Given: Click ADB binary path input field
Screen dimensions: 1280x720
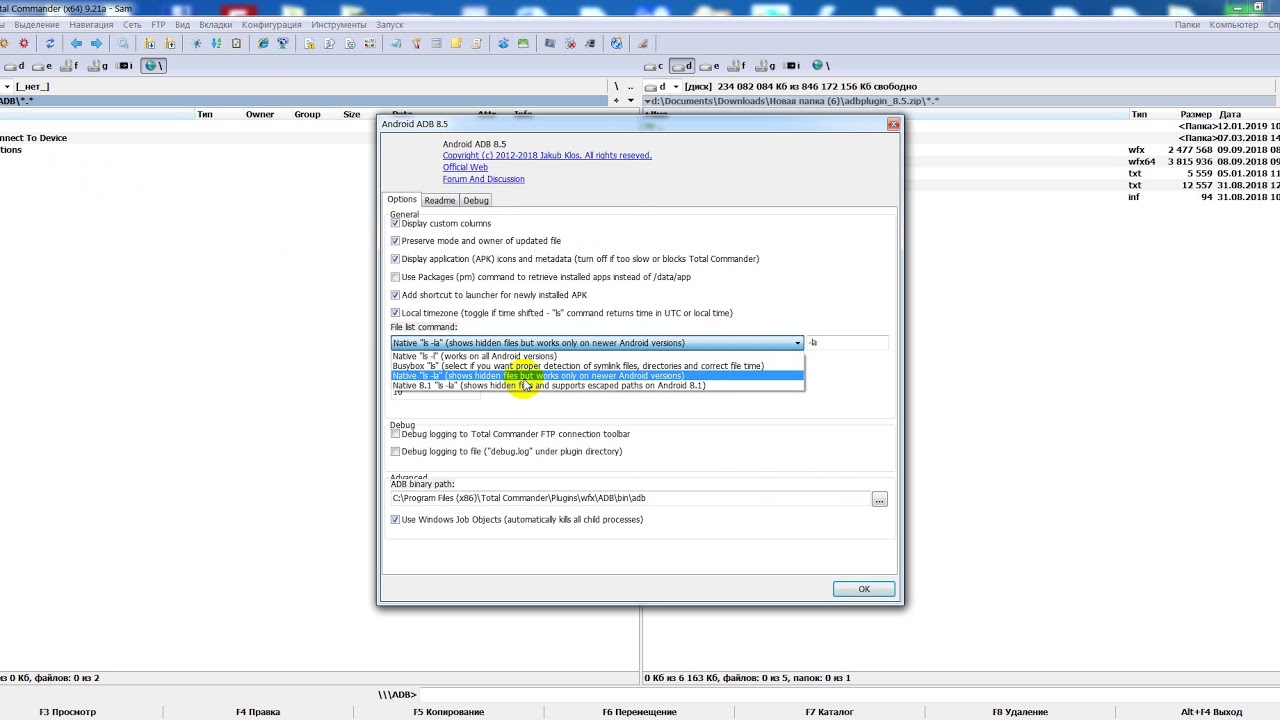Looking at the screenshot, I should coord(630,499).
